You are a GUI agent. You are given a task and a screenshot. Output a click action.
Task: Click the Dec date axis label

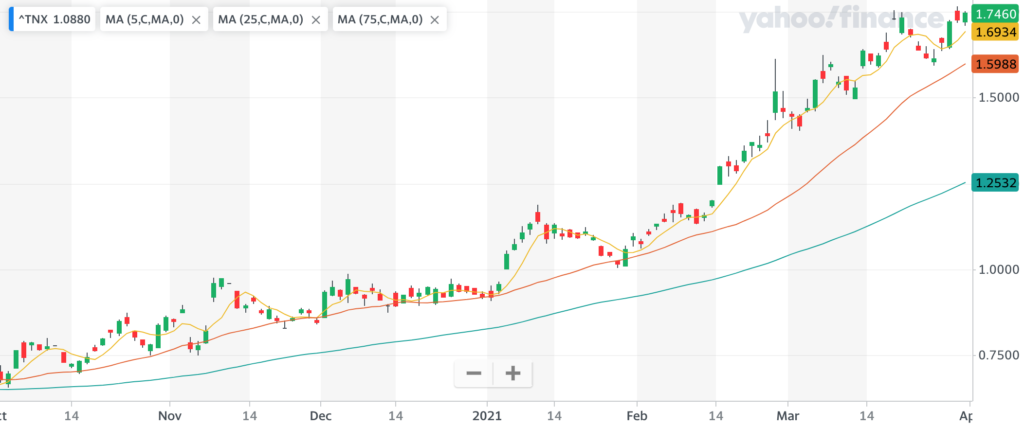coord(321,414)
